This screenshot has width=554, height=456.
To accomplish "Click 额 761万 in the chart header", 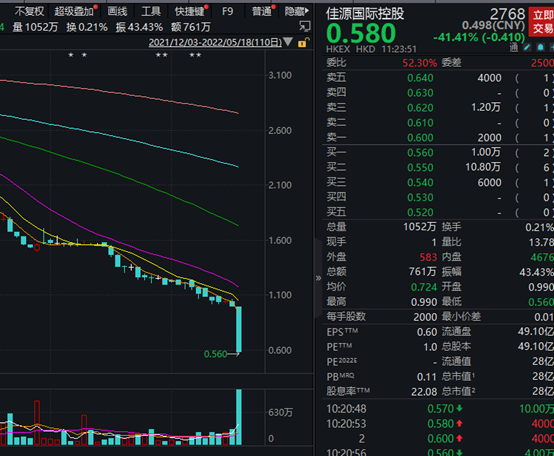I will [x=191, y=27].
